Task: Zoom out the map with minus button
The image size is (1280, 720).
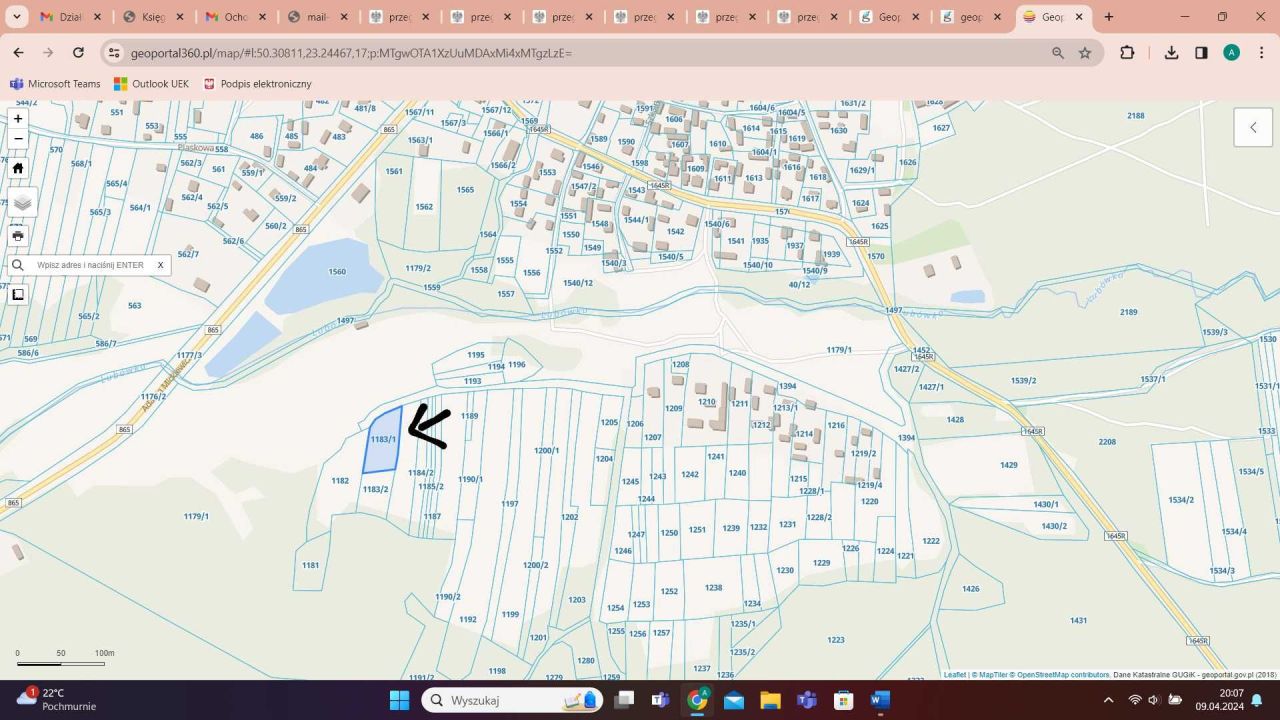Action: click(x=17, y=139)
